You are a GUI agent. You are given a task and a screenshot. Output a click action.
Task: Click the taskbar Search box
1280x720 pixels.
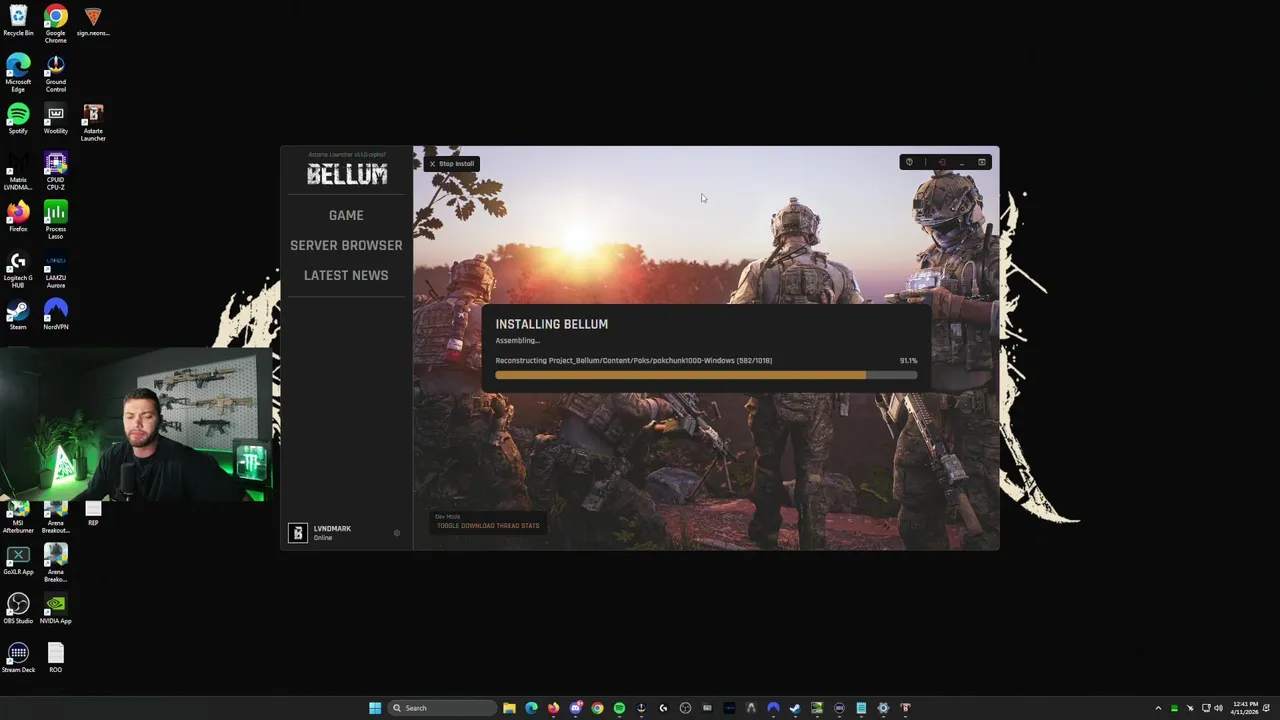[442, 708]
